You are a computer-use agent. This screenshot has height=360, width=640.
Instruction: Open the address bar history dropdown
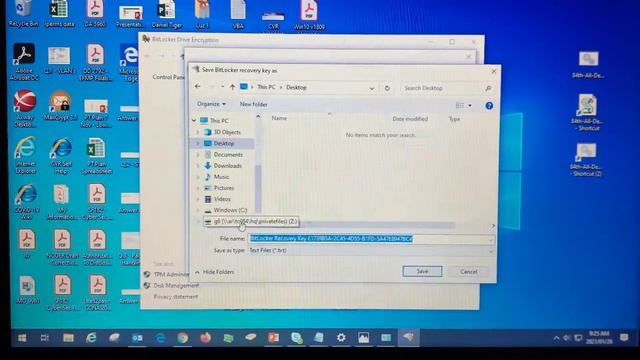[371, 88]
